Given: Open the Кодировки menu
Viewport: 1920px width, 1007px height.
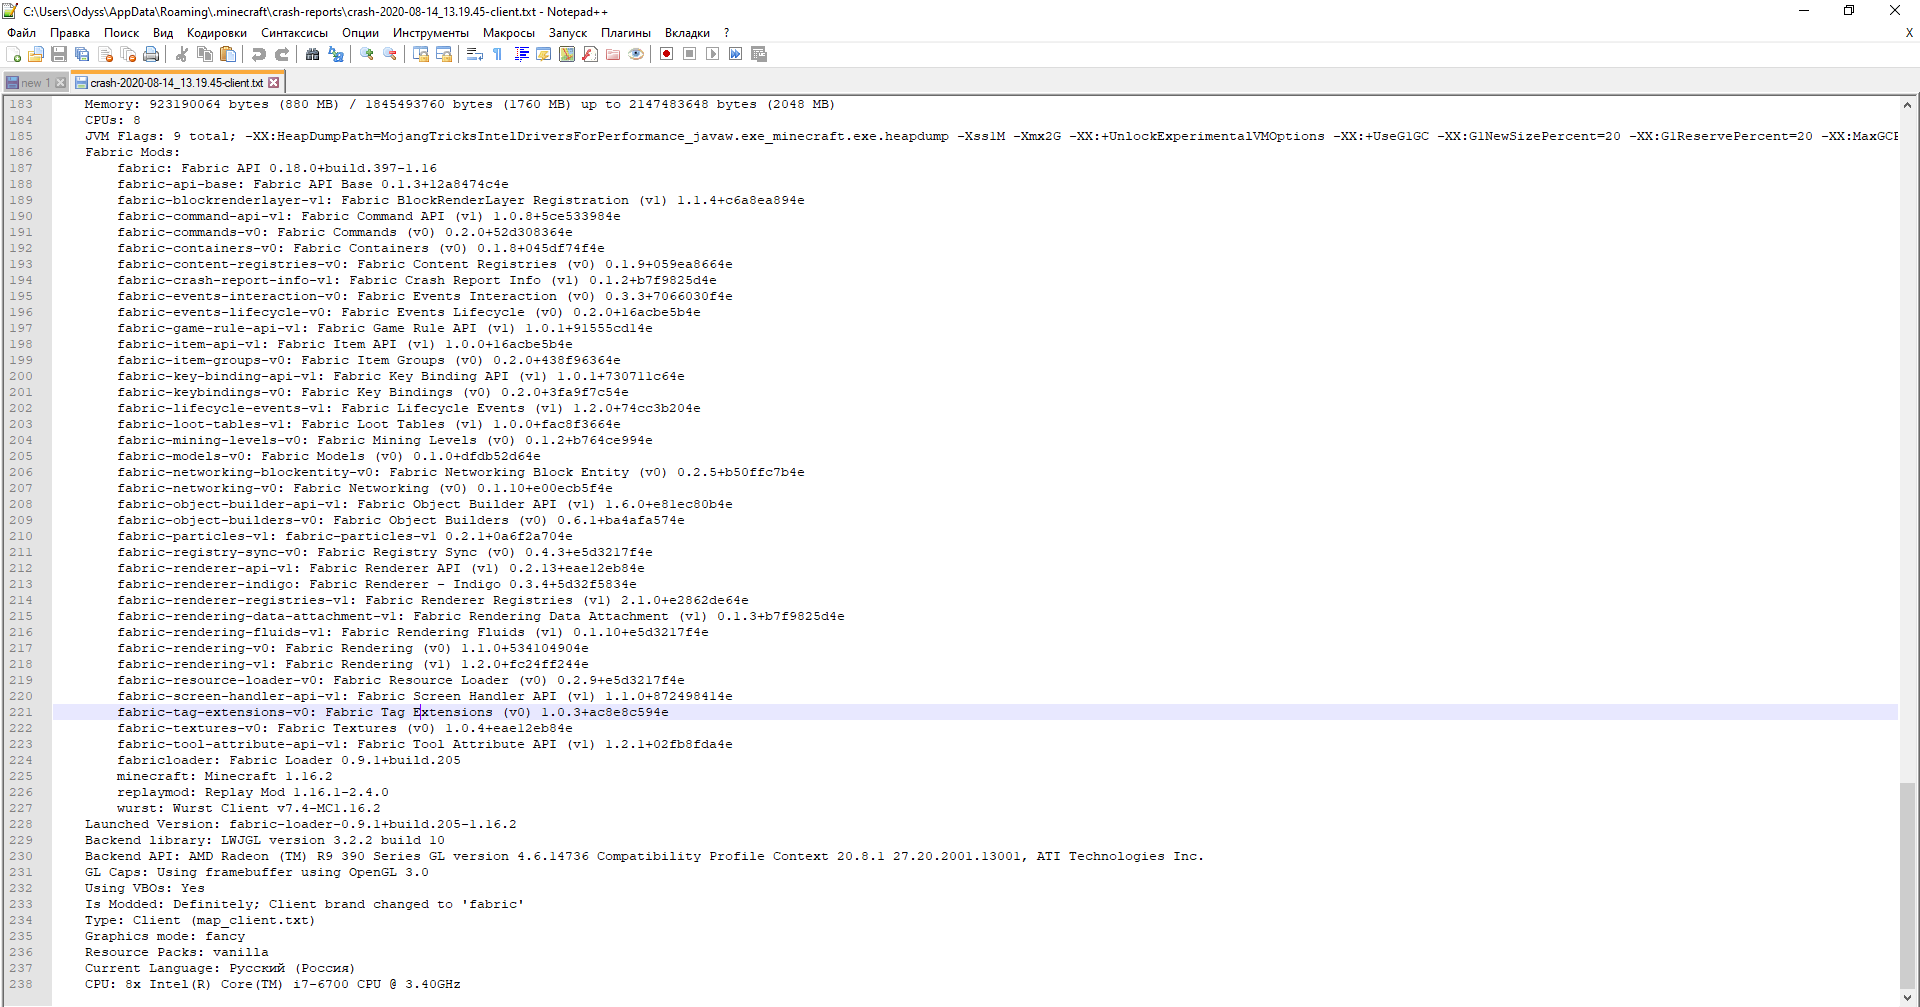Looking at the screenshot, I should (x=217, y=33).
